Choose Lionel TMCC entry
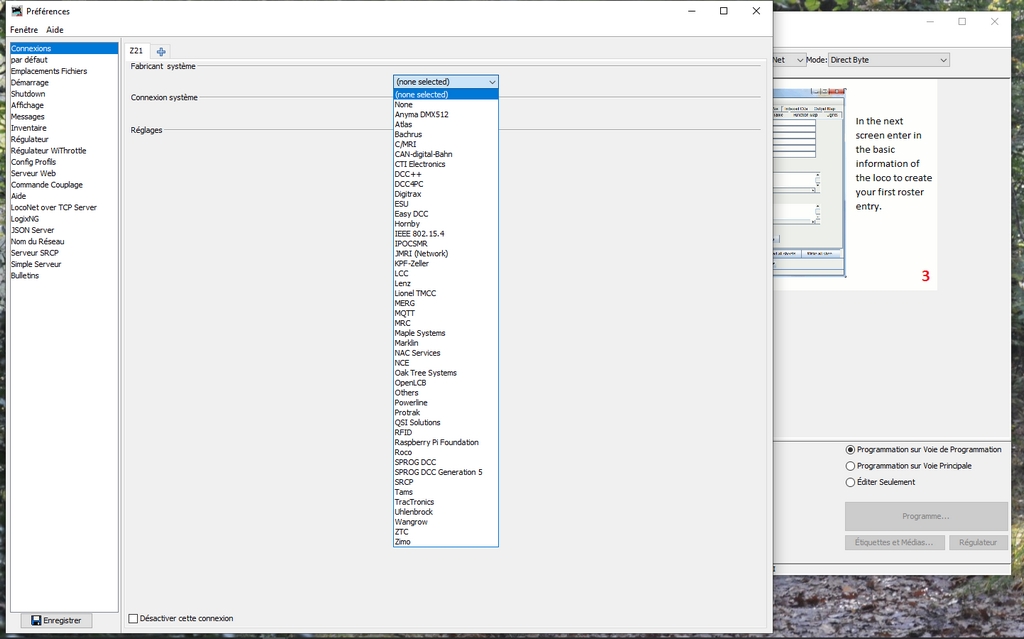This screenshot has width=1024, height=639. (x=445, y=293)
